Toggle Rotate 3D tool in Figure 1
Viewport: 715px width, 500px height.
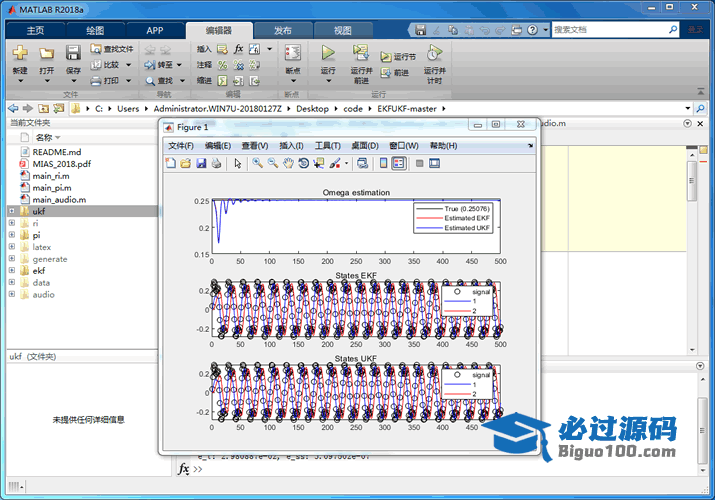coord(303,163)
